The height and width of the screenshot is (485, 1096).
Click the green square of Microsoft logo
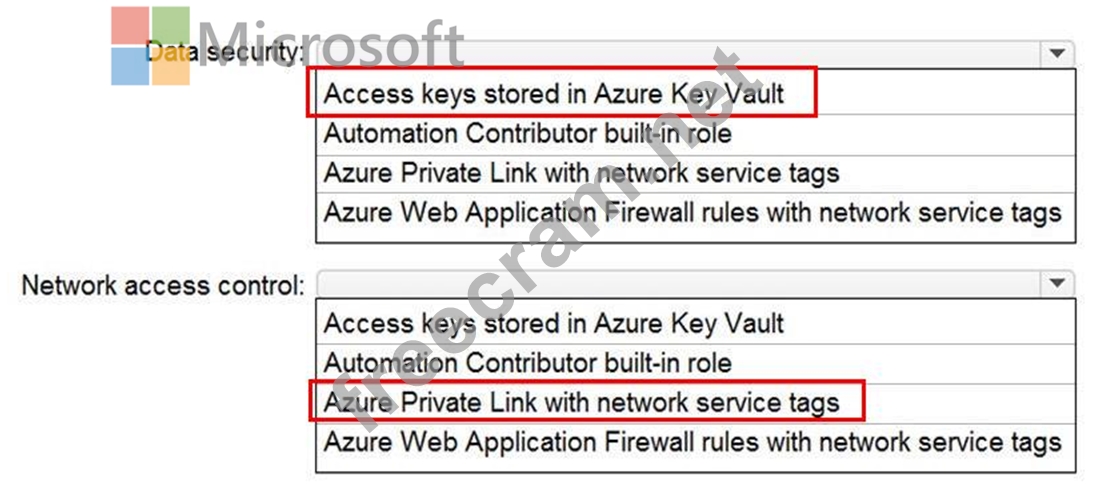170,25
